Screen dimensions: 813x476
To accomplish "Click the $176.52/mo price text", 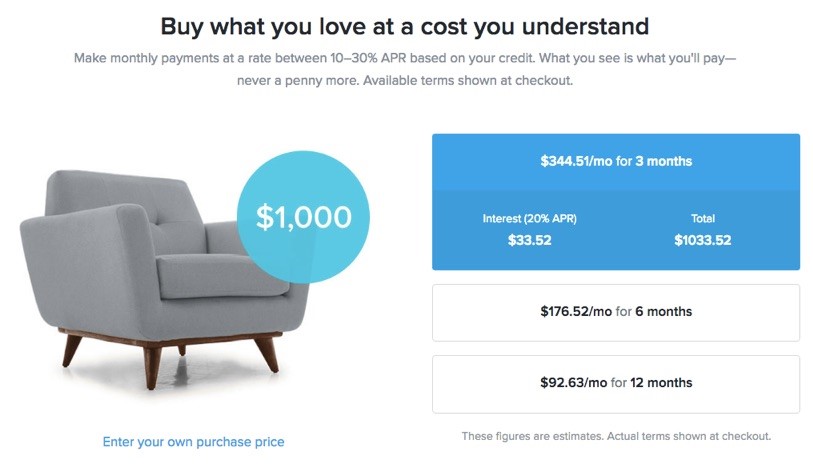I will click(x=576, y=312).
